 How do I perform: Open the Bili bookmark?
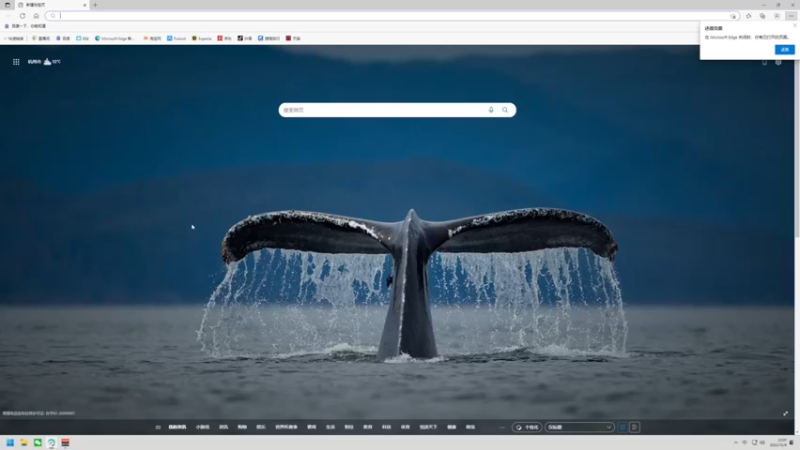[x=82, y=38]
